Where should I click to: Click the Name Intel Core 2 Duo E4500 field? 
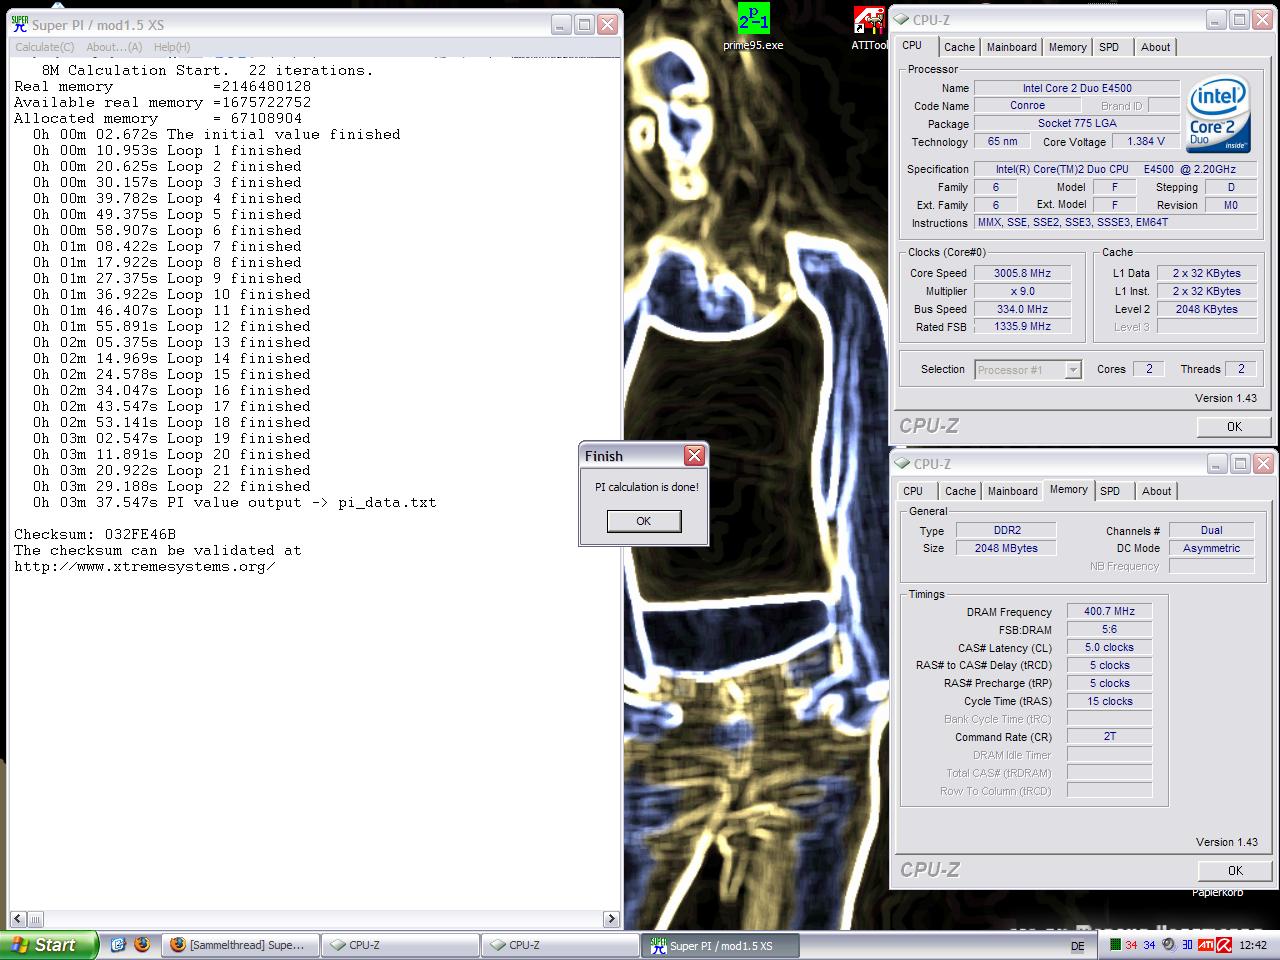tap(1076, 88)
